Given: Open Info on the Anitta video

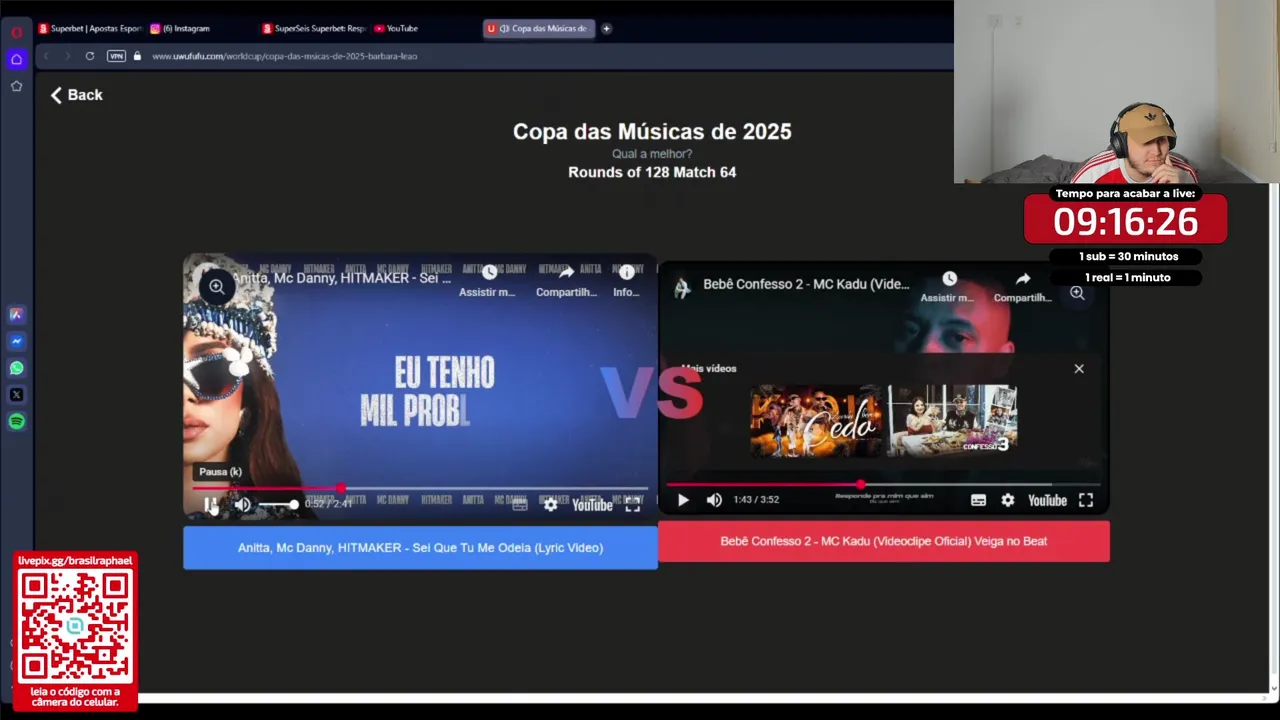Looking at the screenshot, I should coord(626,281).
